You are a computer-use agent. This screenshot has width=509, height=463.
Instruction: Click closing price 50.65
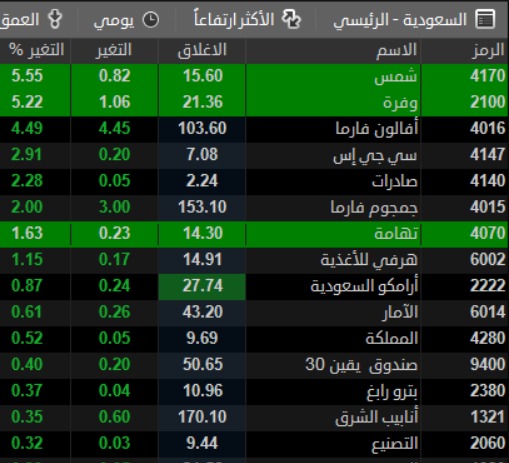coord(202,365)
